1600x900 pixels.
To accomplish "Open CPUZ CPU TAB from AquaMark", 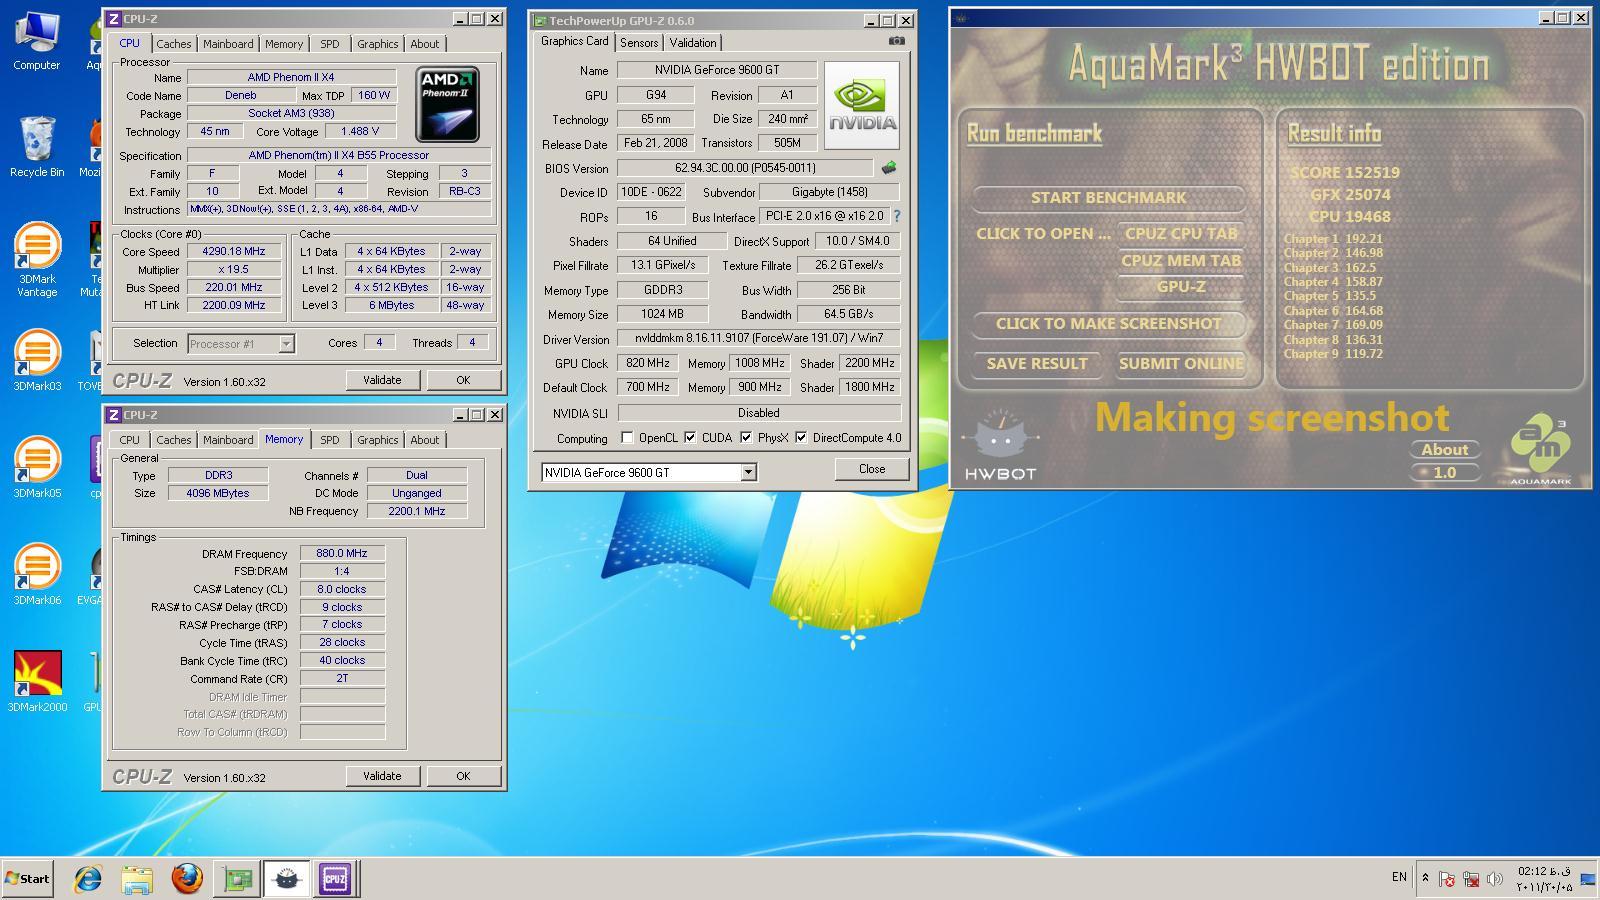I will point(1181,234).
